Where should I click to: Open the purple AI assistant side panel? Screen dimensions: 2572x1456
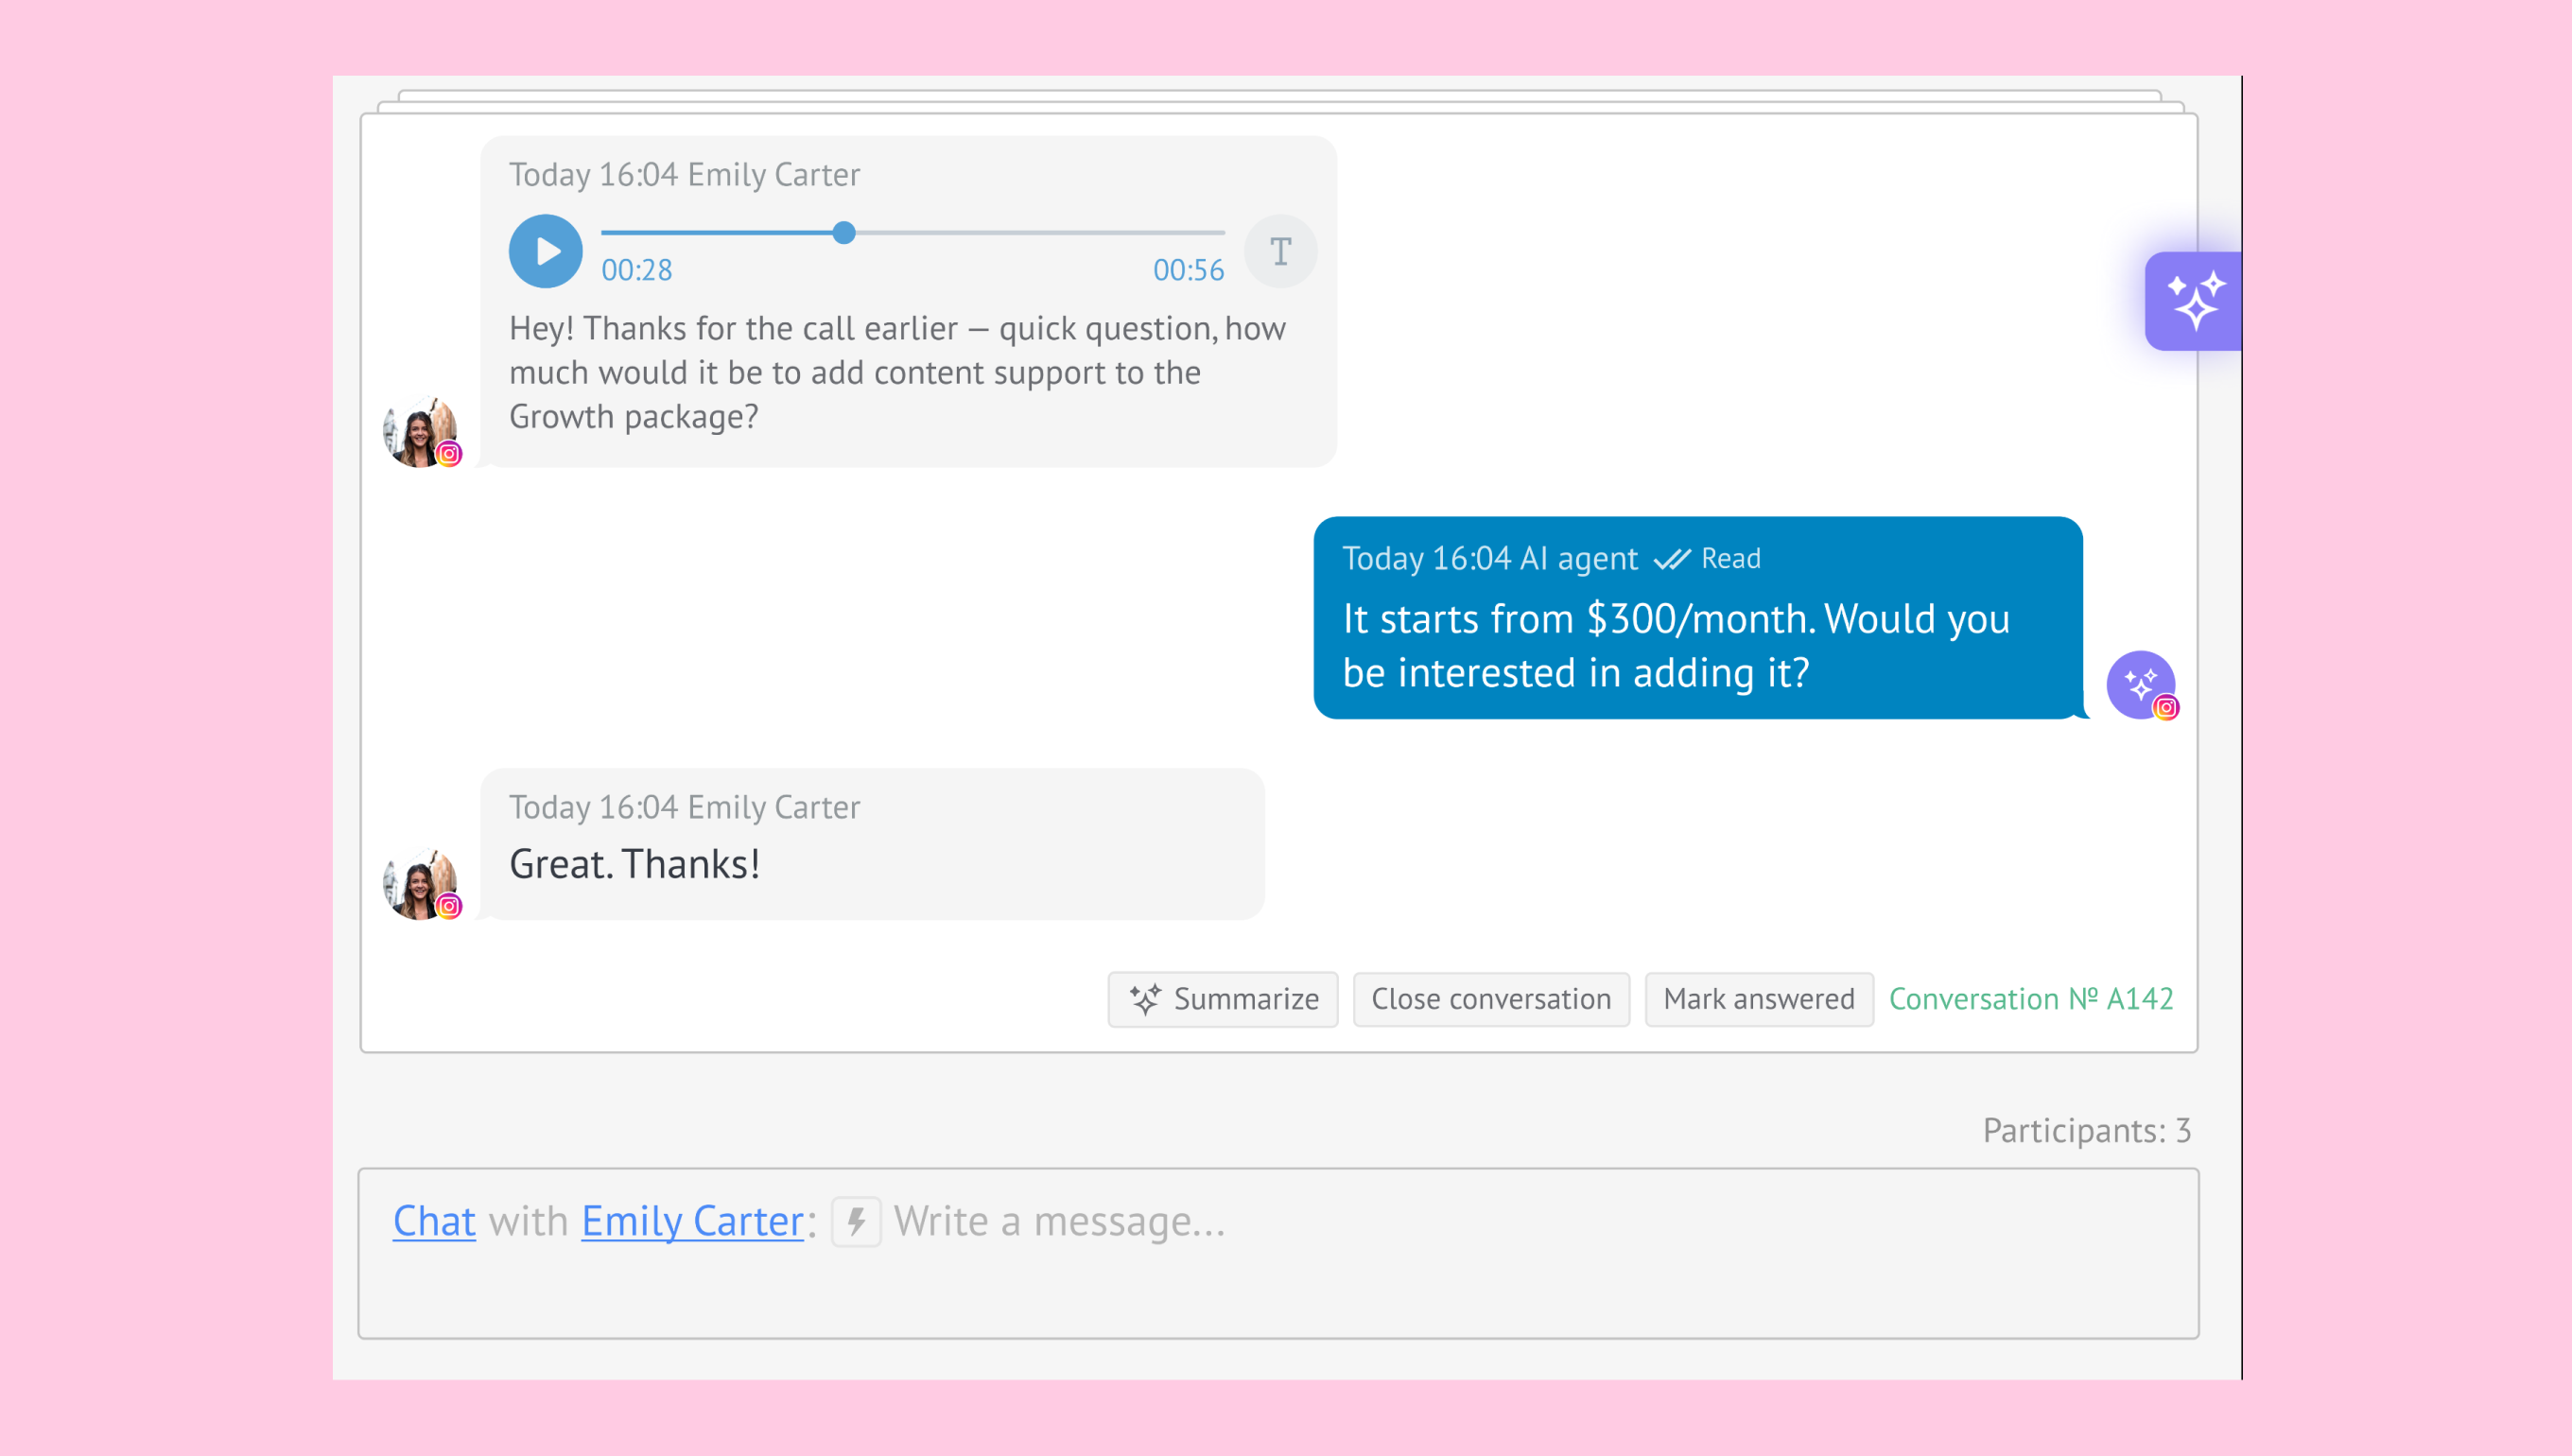(x=2192, y=301)
